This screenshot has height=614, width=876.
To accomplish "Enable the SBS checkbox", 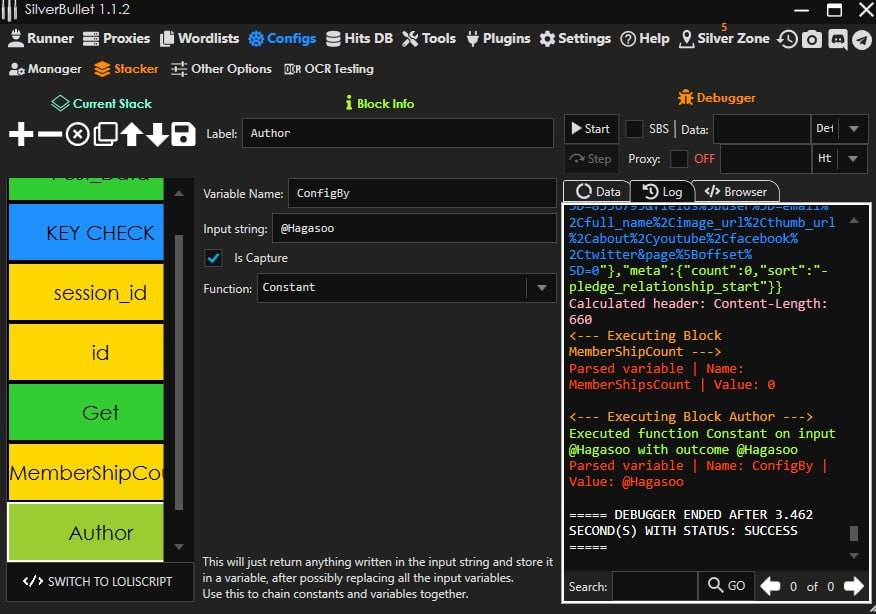I will [634, 129].
